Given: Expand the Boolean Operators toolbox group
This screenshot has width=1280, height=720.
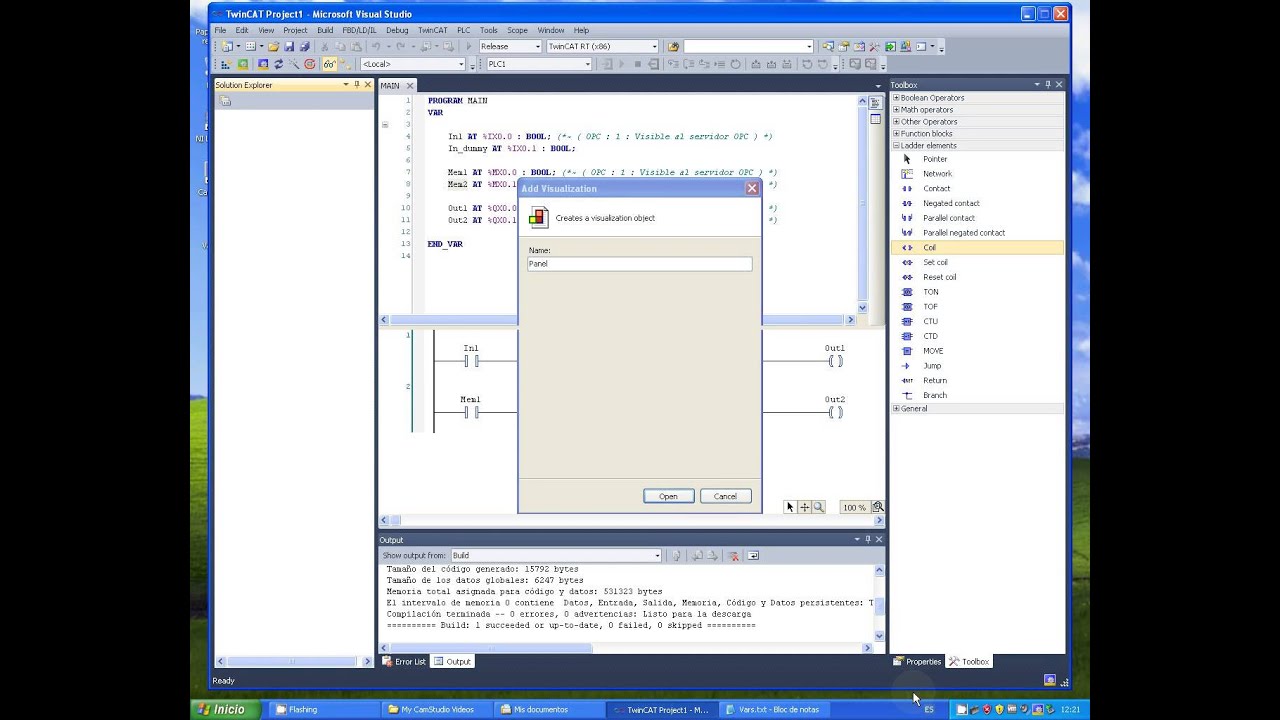Looking at the screenshot, I should (896, 98).
